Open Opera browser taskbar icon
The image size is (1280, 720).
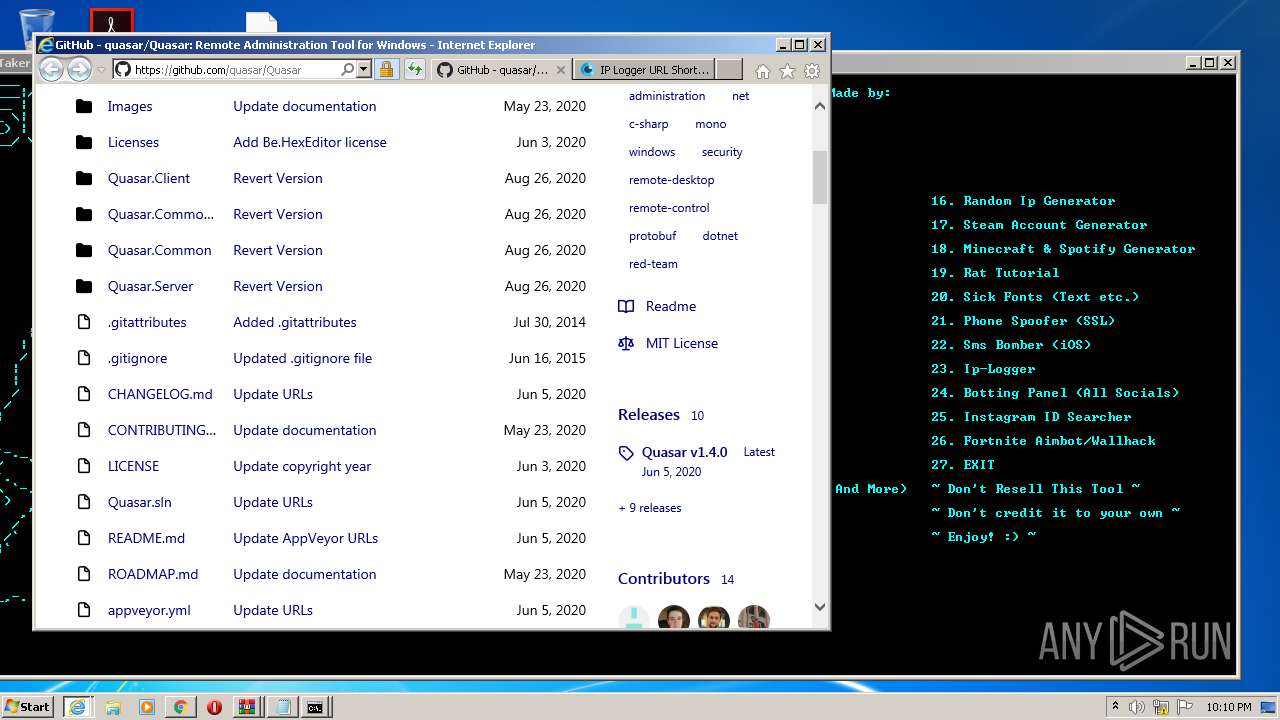(x=214, y=706)
